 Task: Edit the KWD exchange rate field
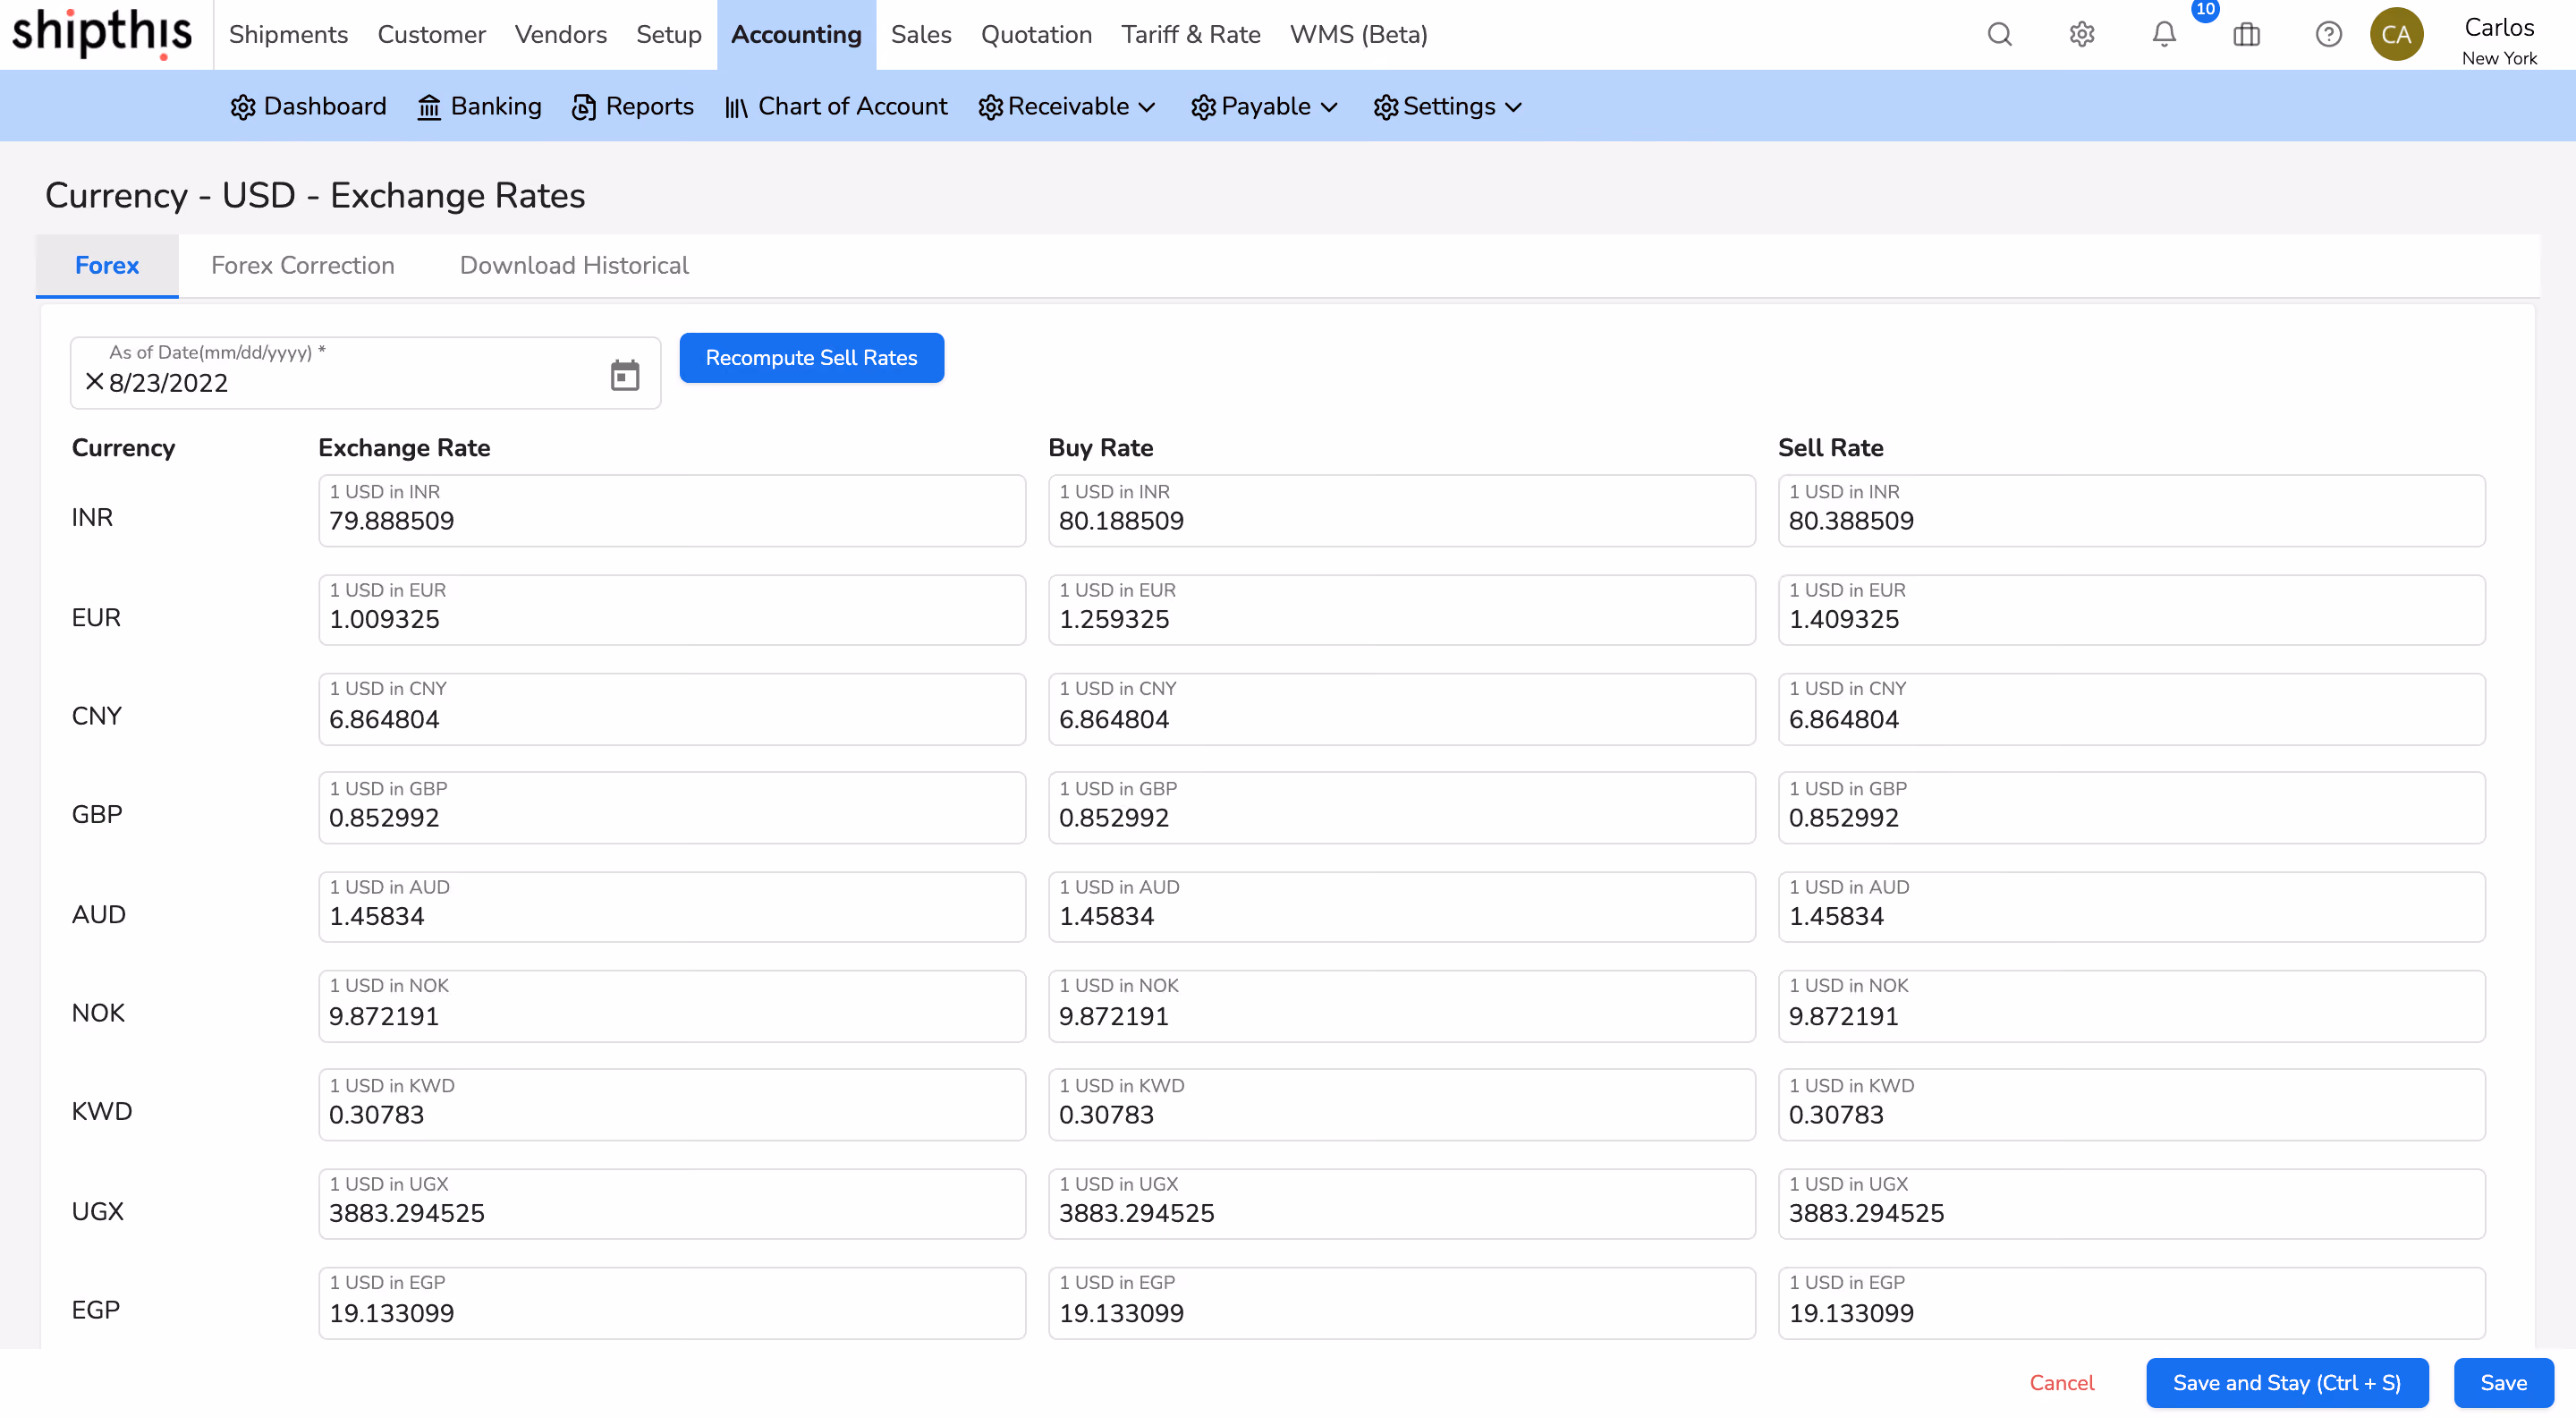(672, 1104)
